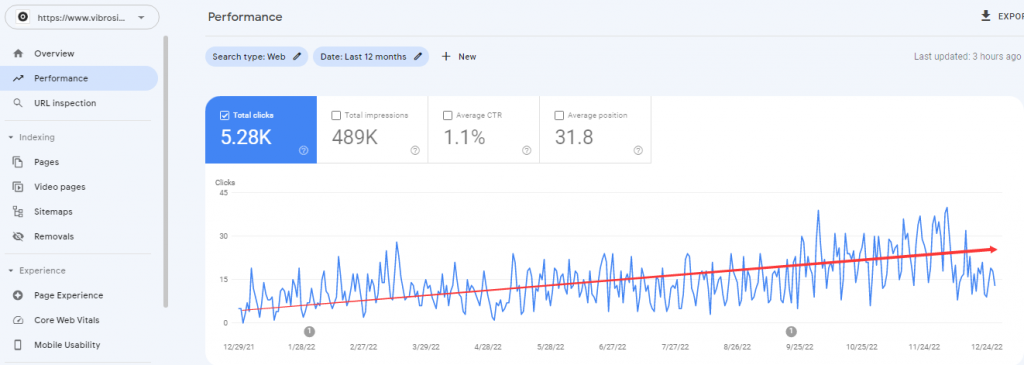Click the Removals hidden-eye icon
Image resolution: width=1024 pixels, height=365 pixels.
tap(18, 236)
